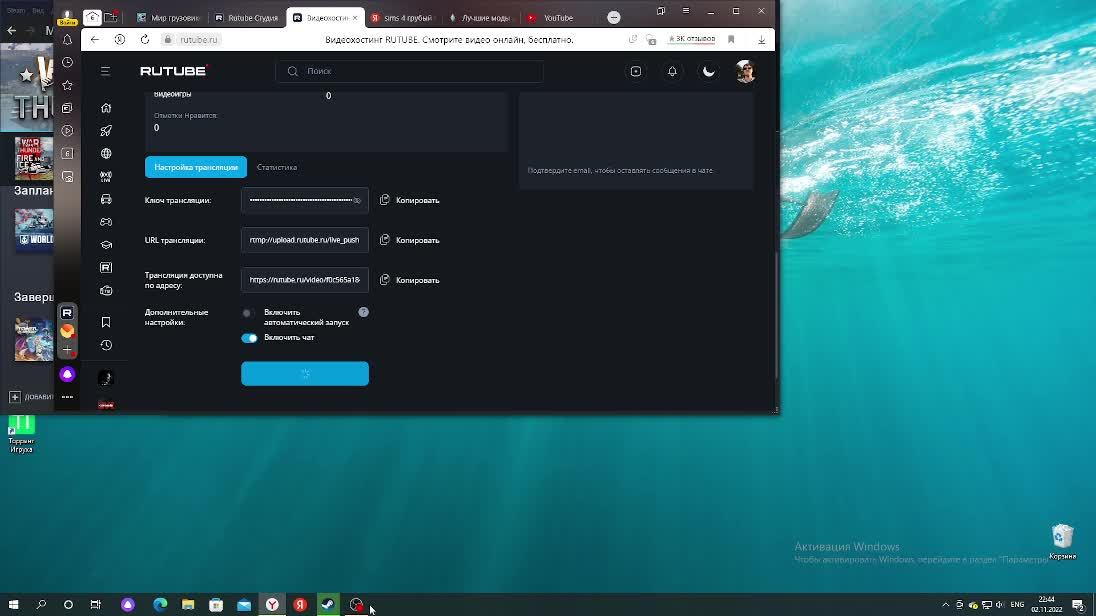Click the blue loading submit button
Viewport: 1096px width, 616px height.
pos(305,373)
